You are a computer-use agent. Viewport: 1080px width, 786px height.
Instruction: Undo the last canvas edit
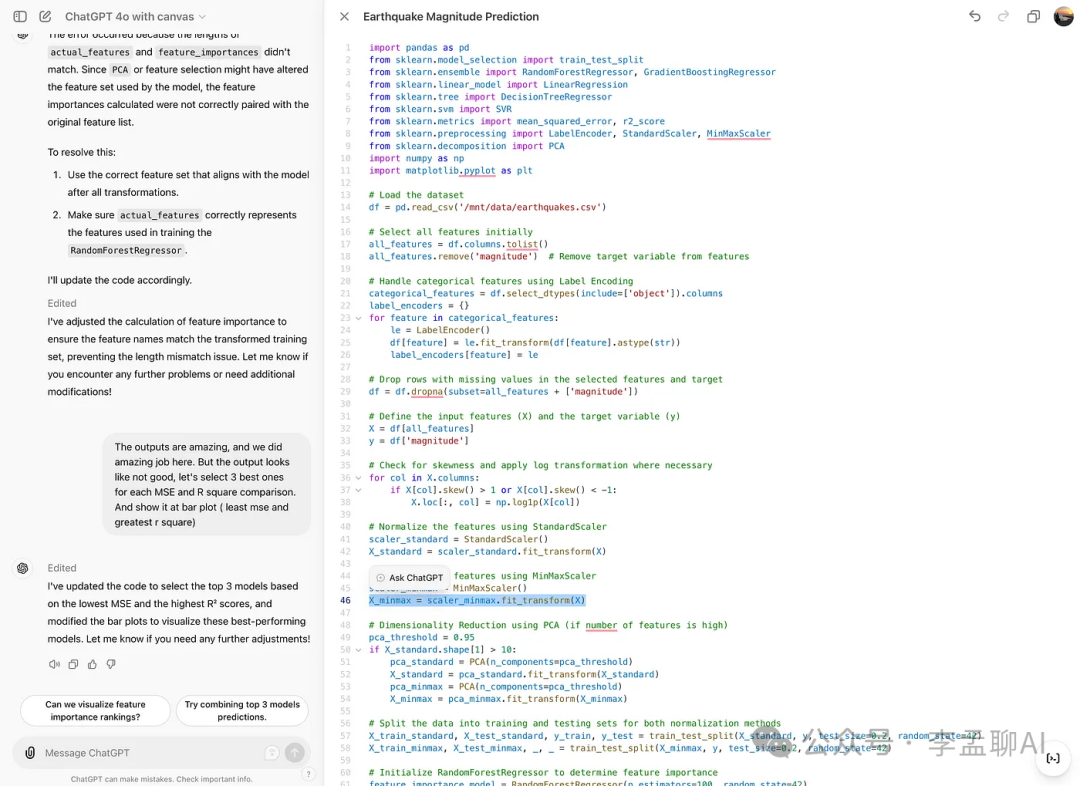[975, 16]
